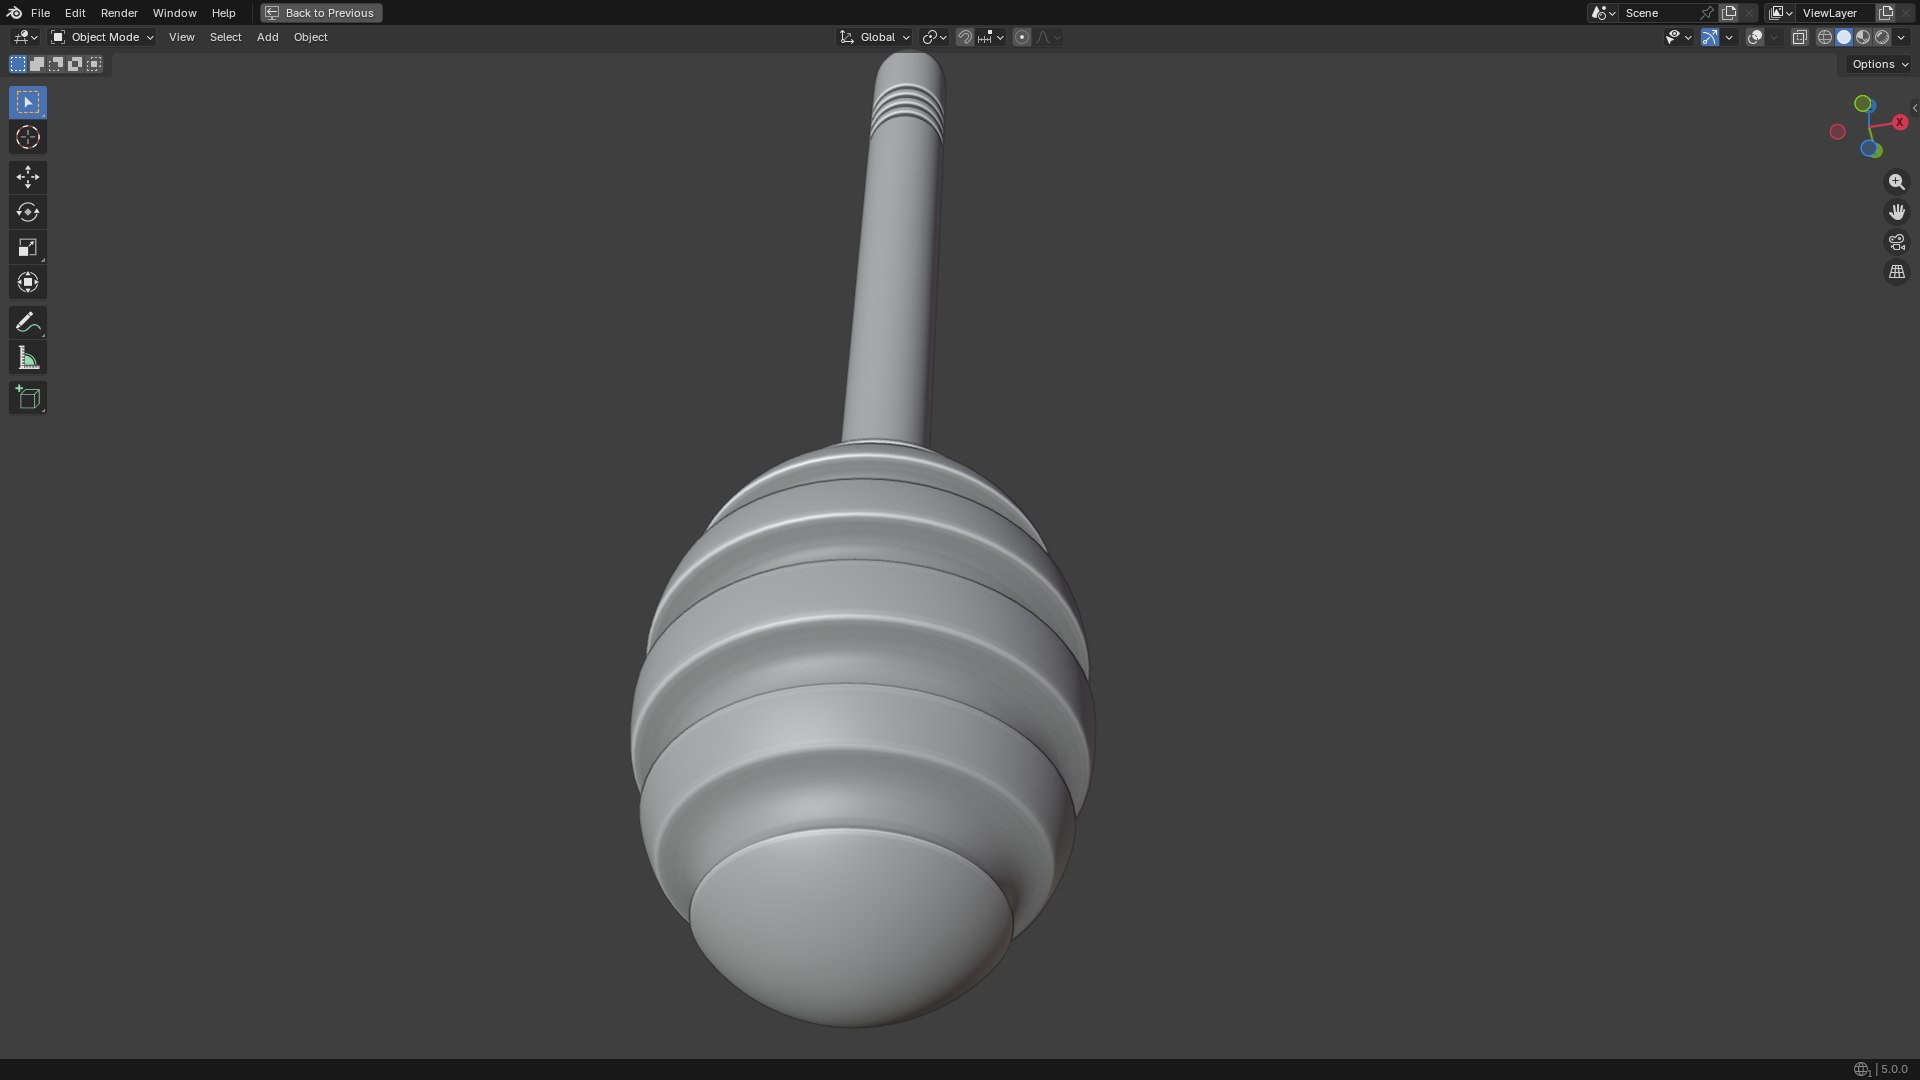Activate the Scale tool
The image size is (1920, 1080).
(x=28, y=247)
